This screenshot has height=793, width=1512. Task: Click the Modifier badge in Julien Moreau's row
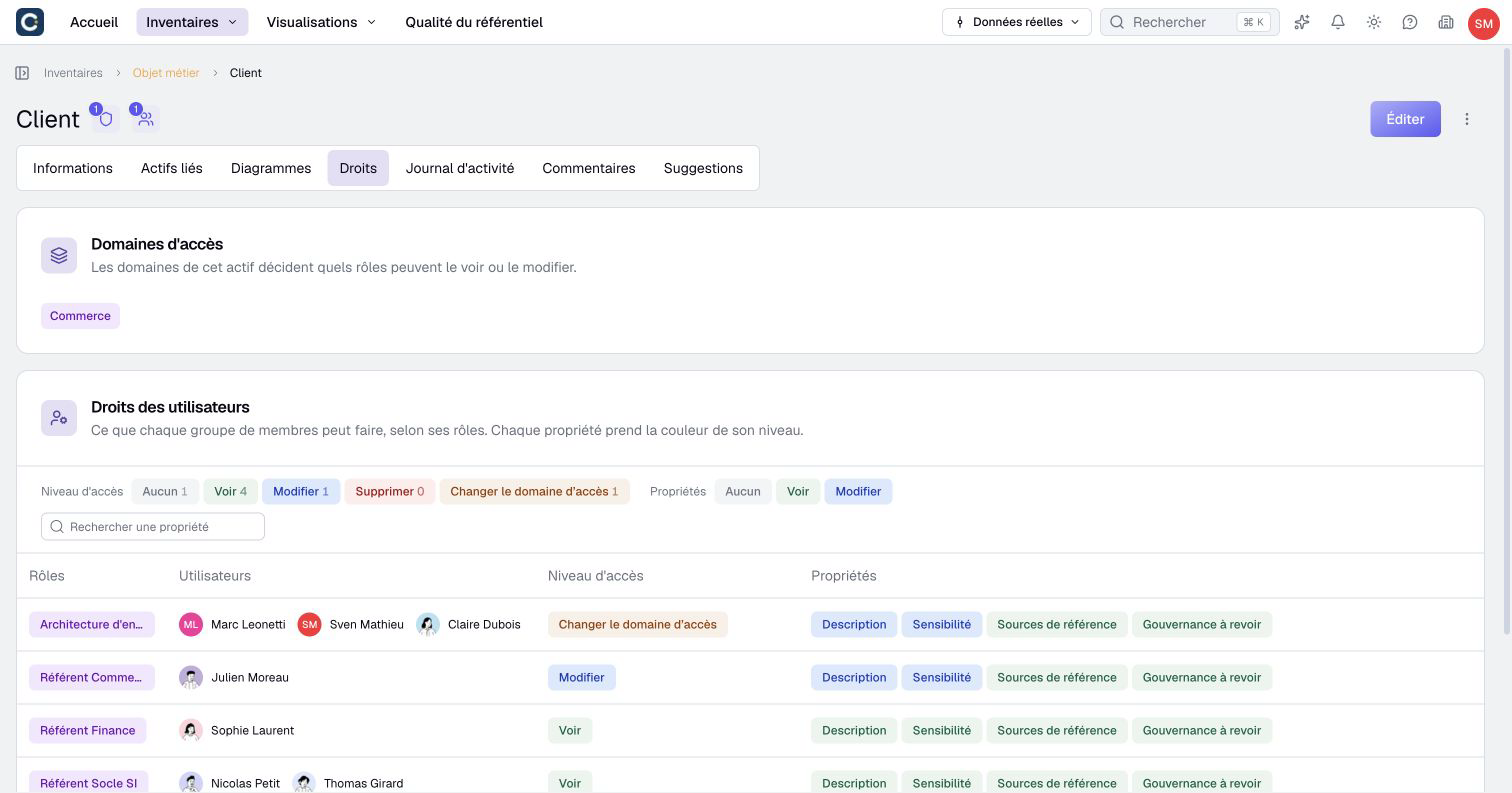pos(582,677)
